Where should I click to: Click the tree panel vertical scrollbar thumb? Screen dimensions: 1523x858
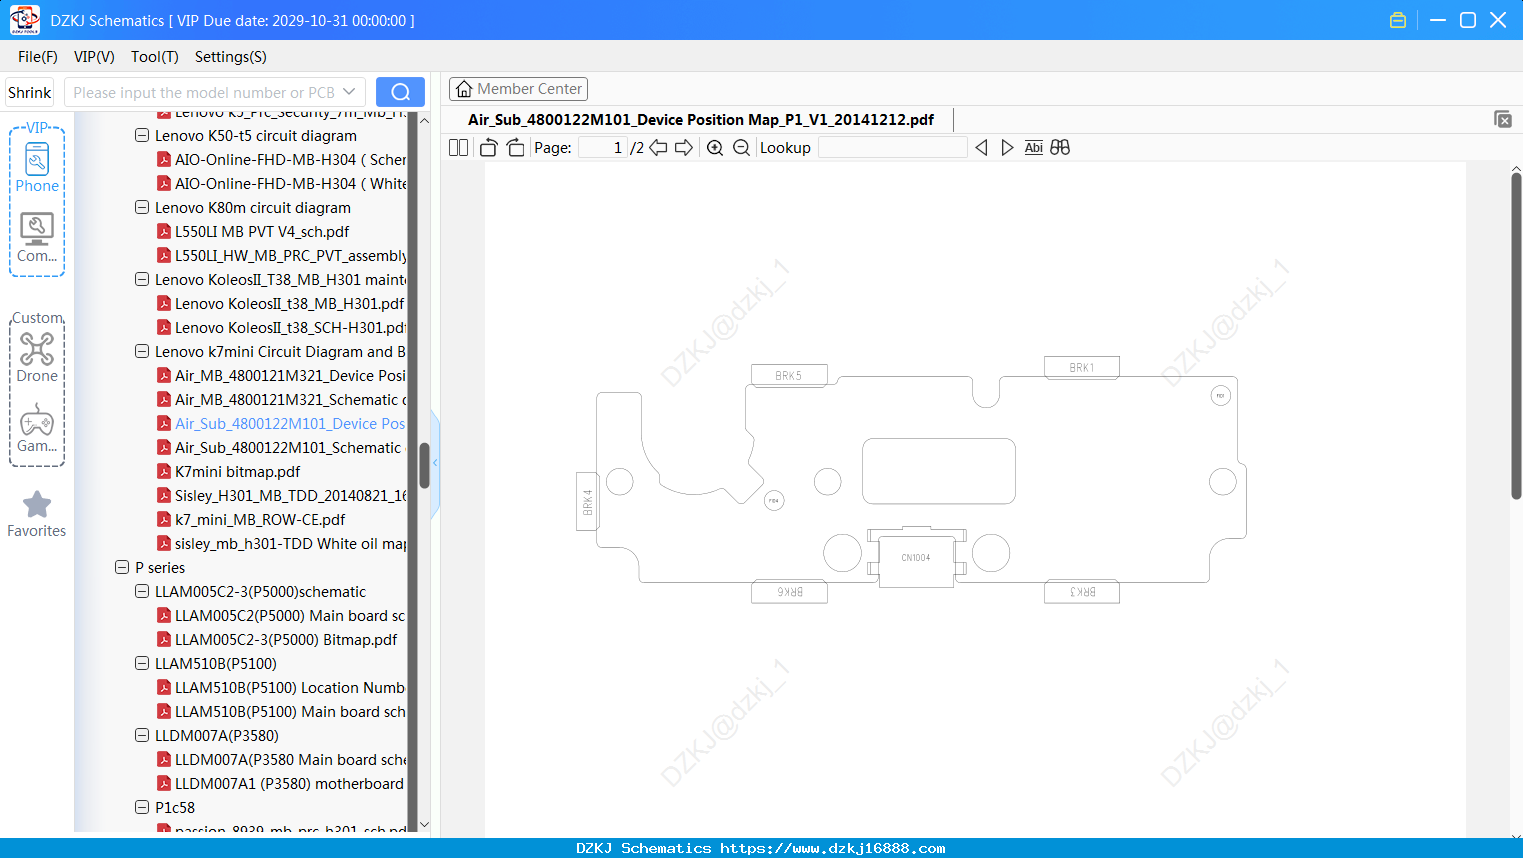click(x=424, y=465)
